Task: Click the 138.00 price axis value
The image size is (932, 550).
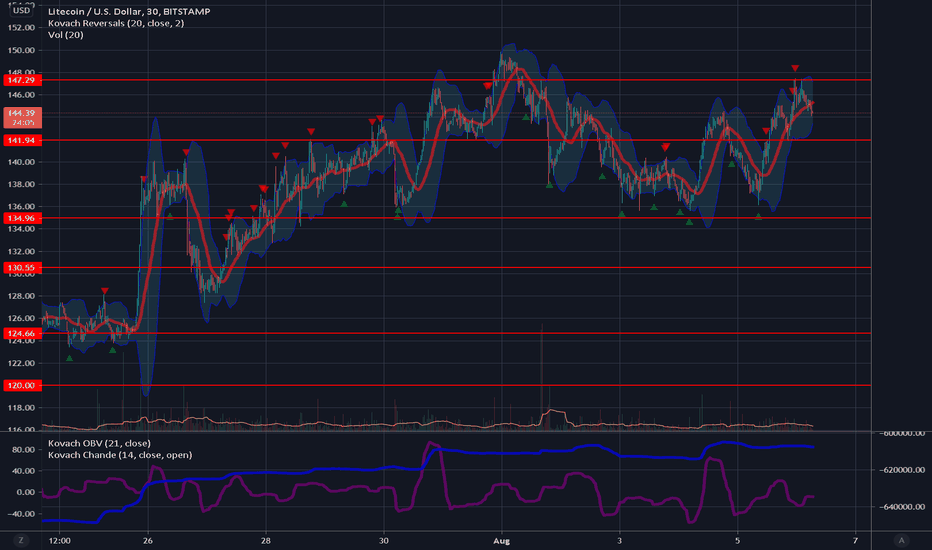Action: [21, 184]
